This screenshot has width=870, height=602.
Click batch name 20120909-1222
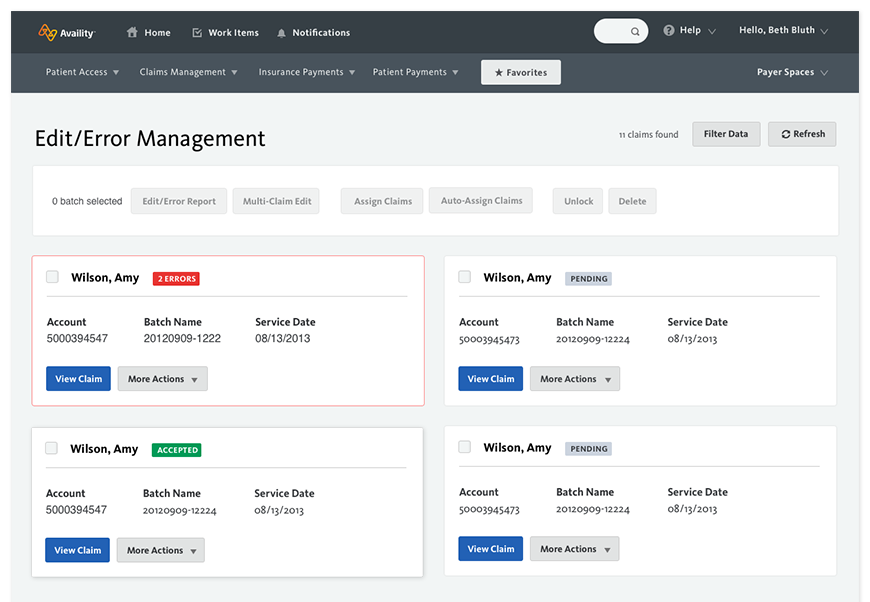click(182, 338)
